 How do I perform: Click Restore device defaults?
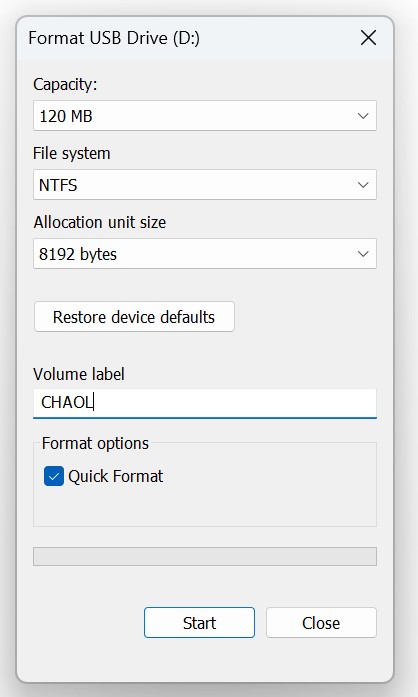coord(134,316)
